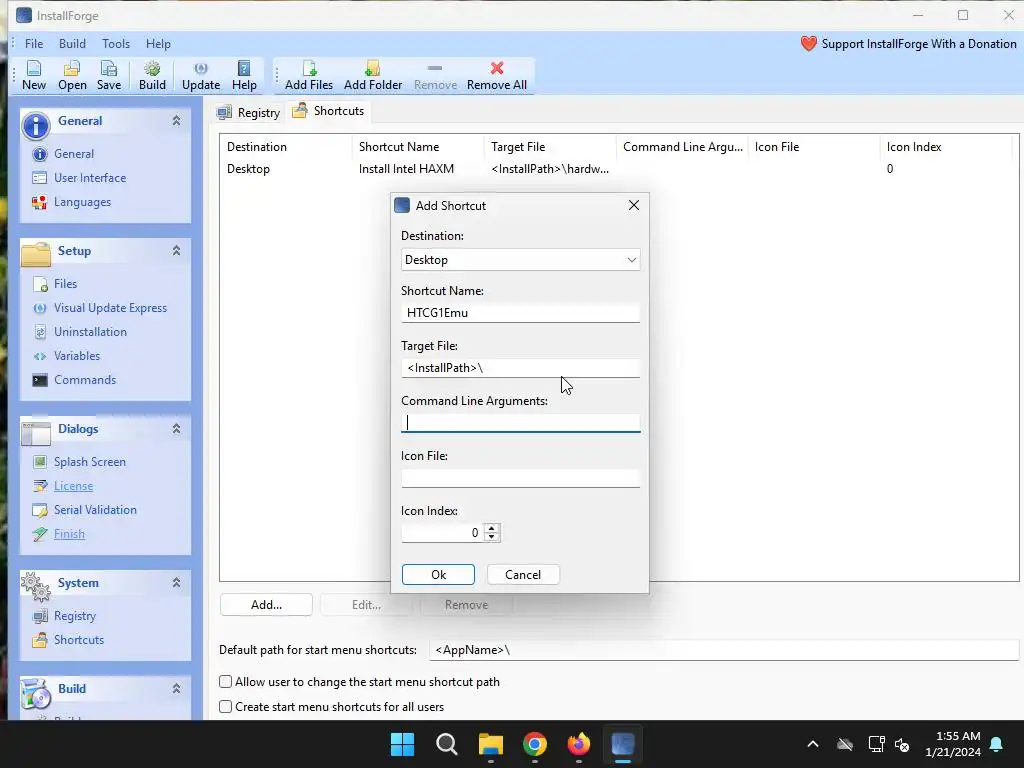Image resolution: width=1024 pixels, height=768 pixels.
Task: Open the File menu
Action: [x=34, y=44]
